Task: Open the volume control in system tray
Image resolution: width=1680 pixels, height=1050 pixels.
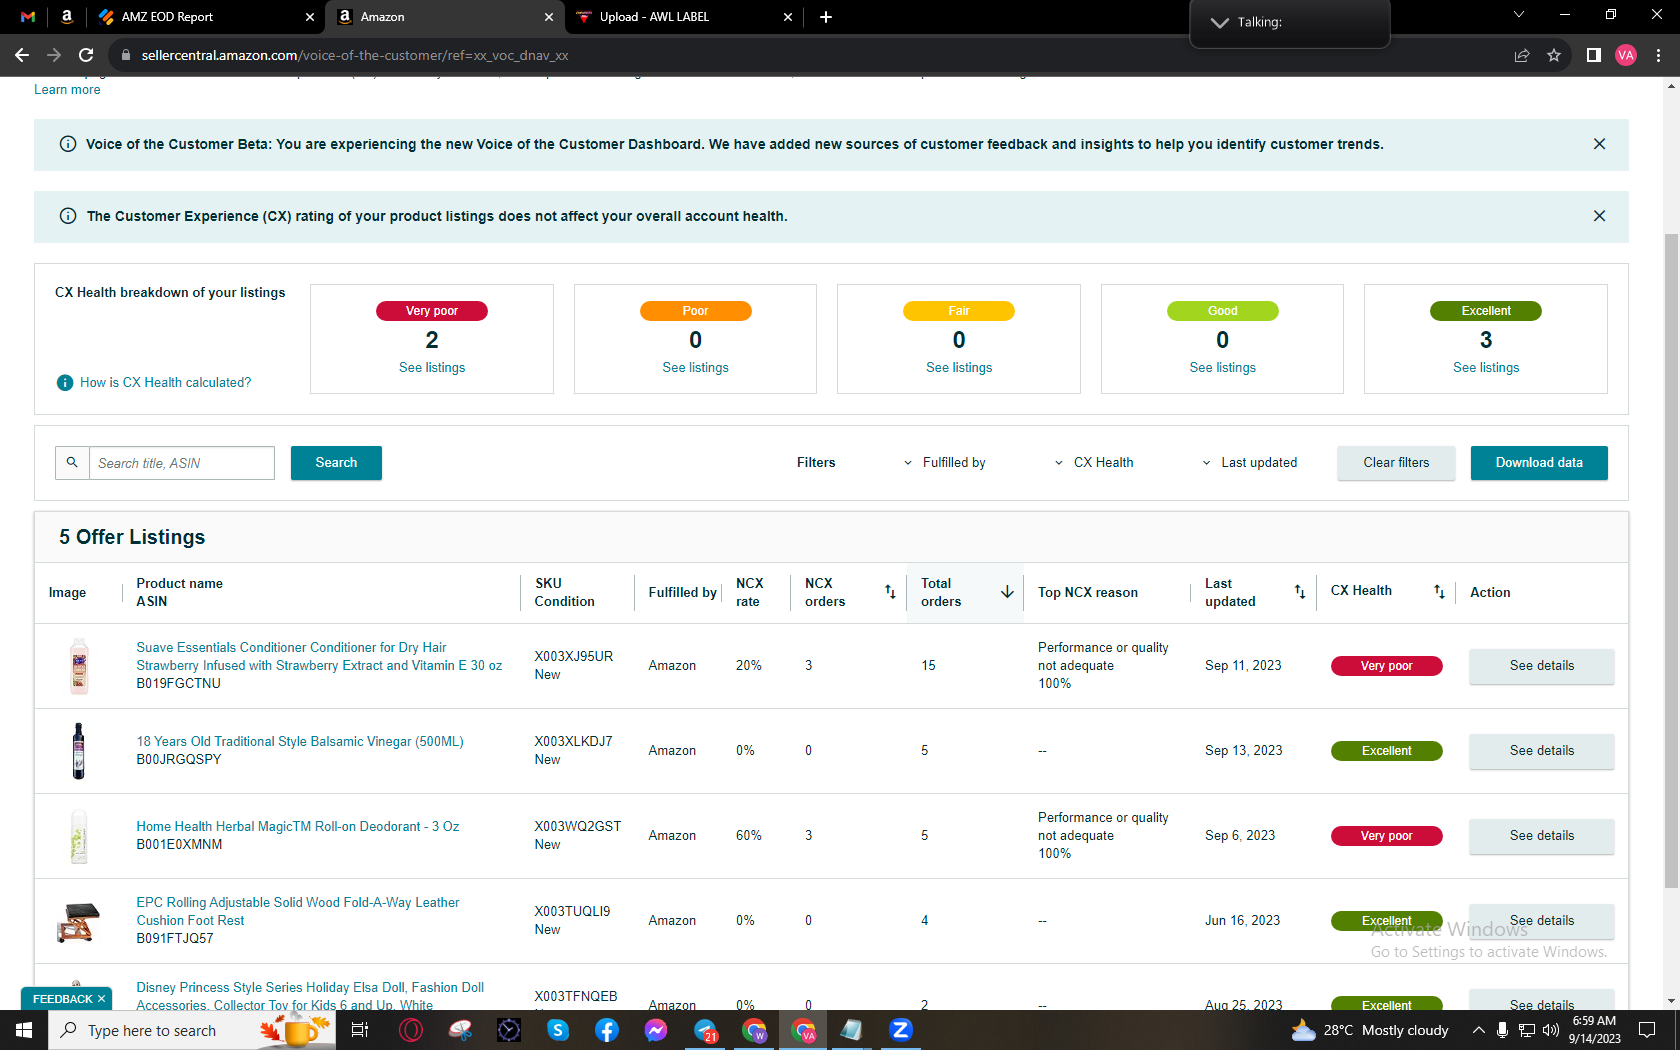Action: tap(1551, 1030)
